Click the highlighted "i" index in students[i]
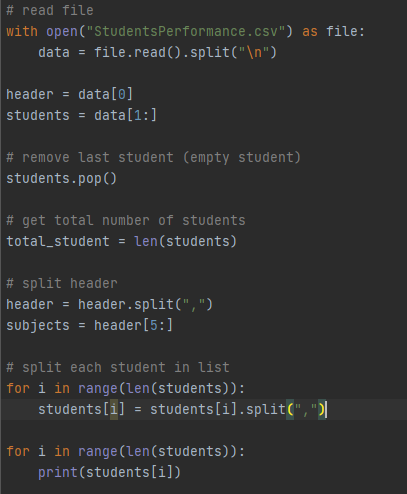 [x=114, y=409]
